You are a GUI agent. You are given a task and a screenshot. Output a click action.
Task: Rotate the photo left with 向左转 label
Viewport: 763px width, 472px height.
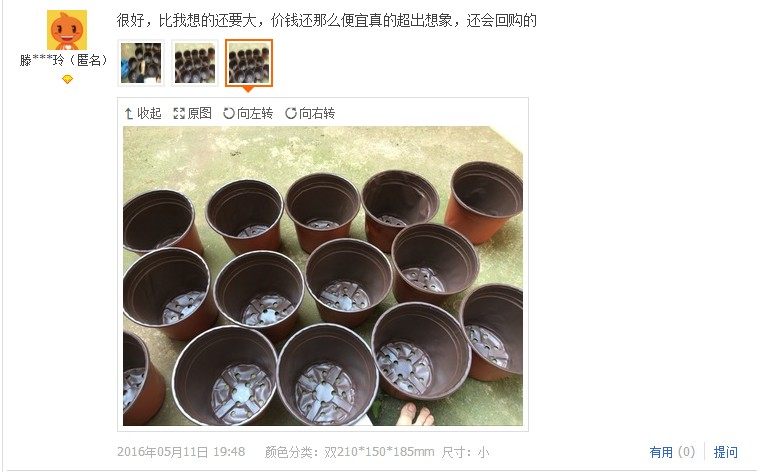coord(255,113)
